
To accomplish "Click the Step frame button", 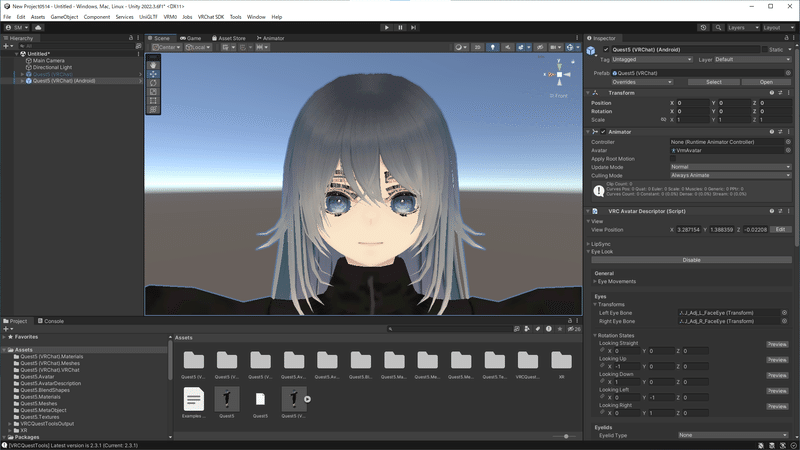I will click(x=413, y=28).
